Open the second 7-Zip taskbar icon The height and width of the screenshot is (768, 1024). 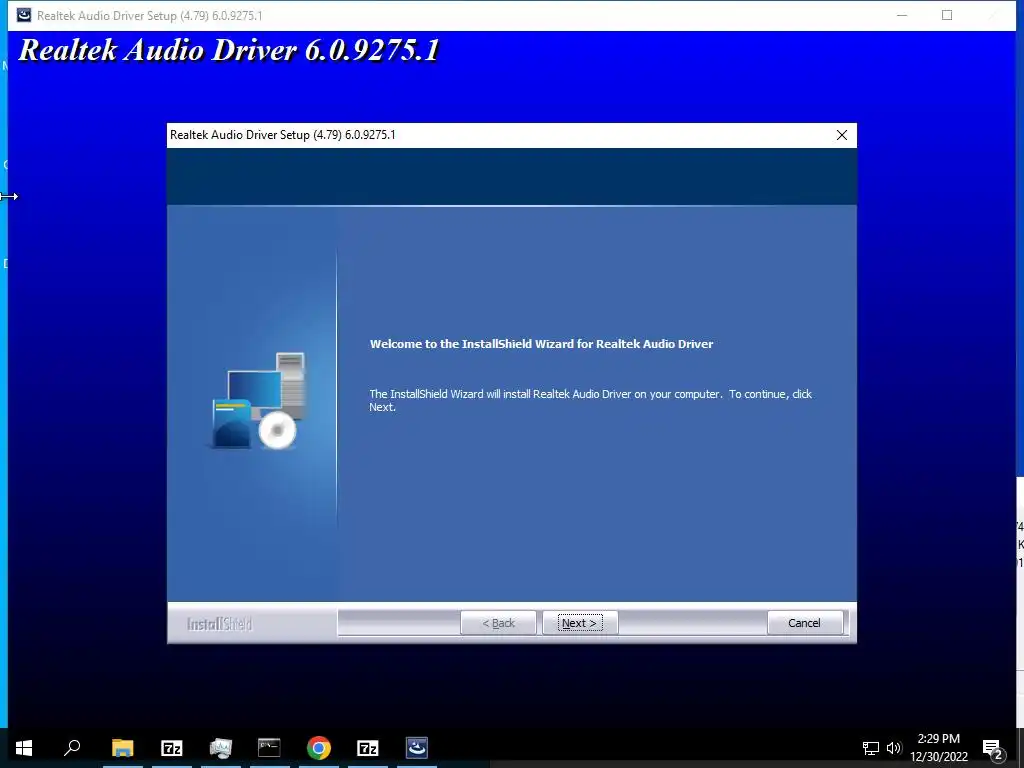pyautogui.click(x=368, y=748)
